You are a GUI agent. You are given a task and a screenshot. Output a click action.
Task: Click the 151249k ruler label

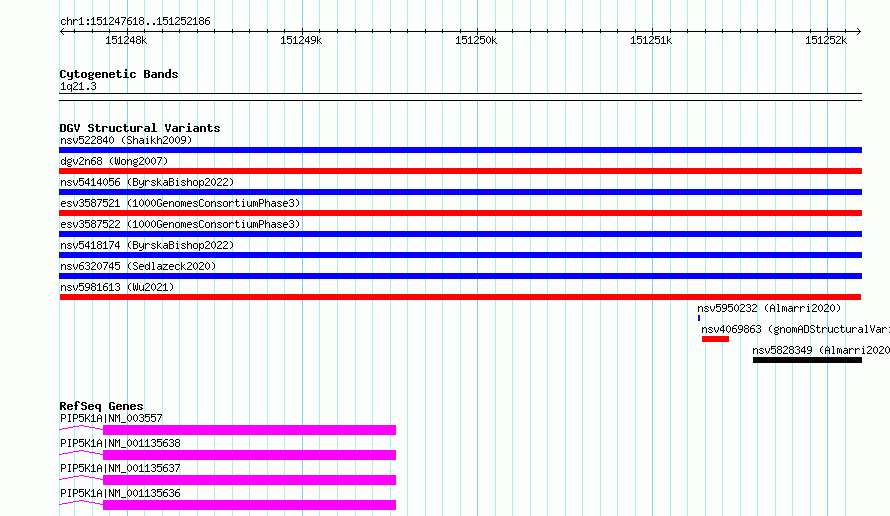pos(301,40)
